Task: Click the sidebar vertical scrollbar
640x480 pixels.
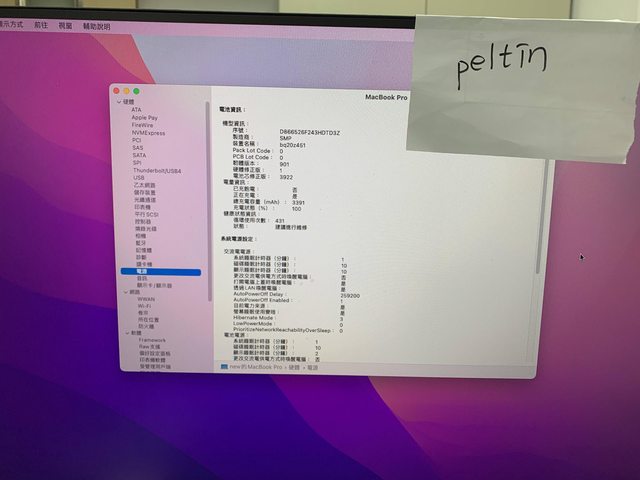Action: click(209, 200)
